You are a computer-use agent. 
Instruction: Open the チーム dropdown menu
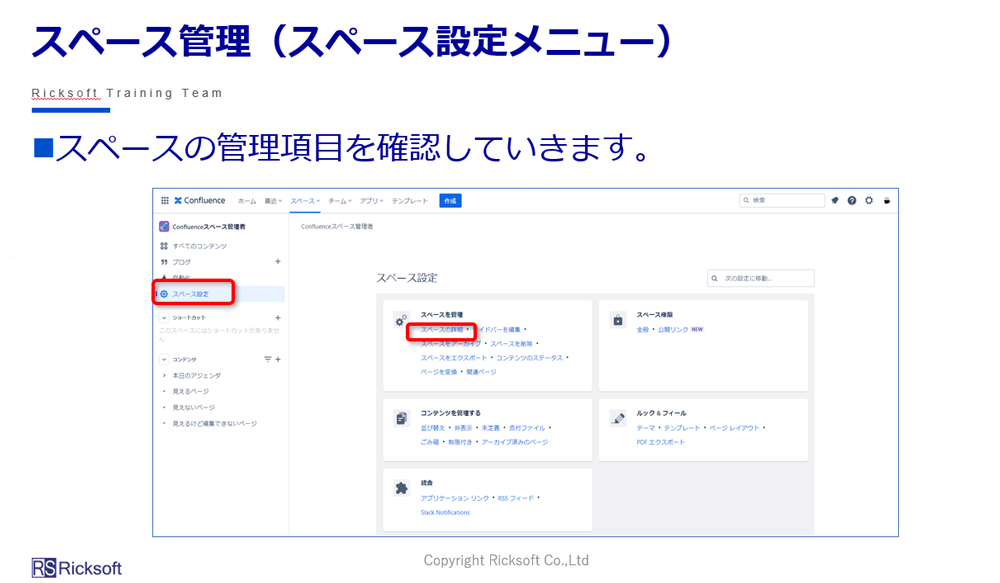[340, 201]
